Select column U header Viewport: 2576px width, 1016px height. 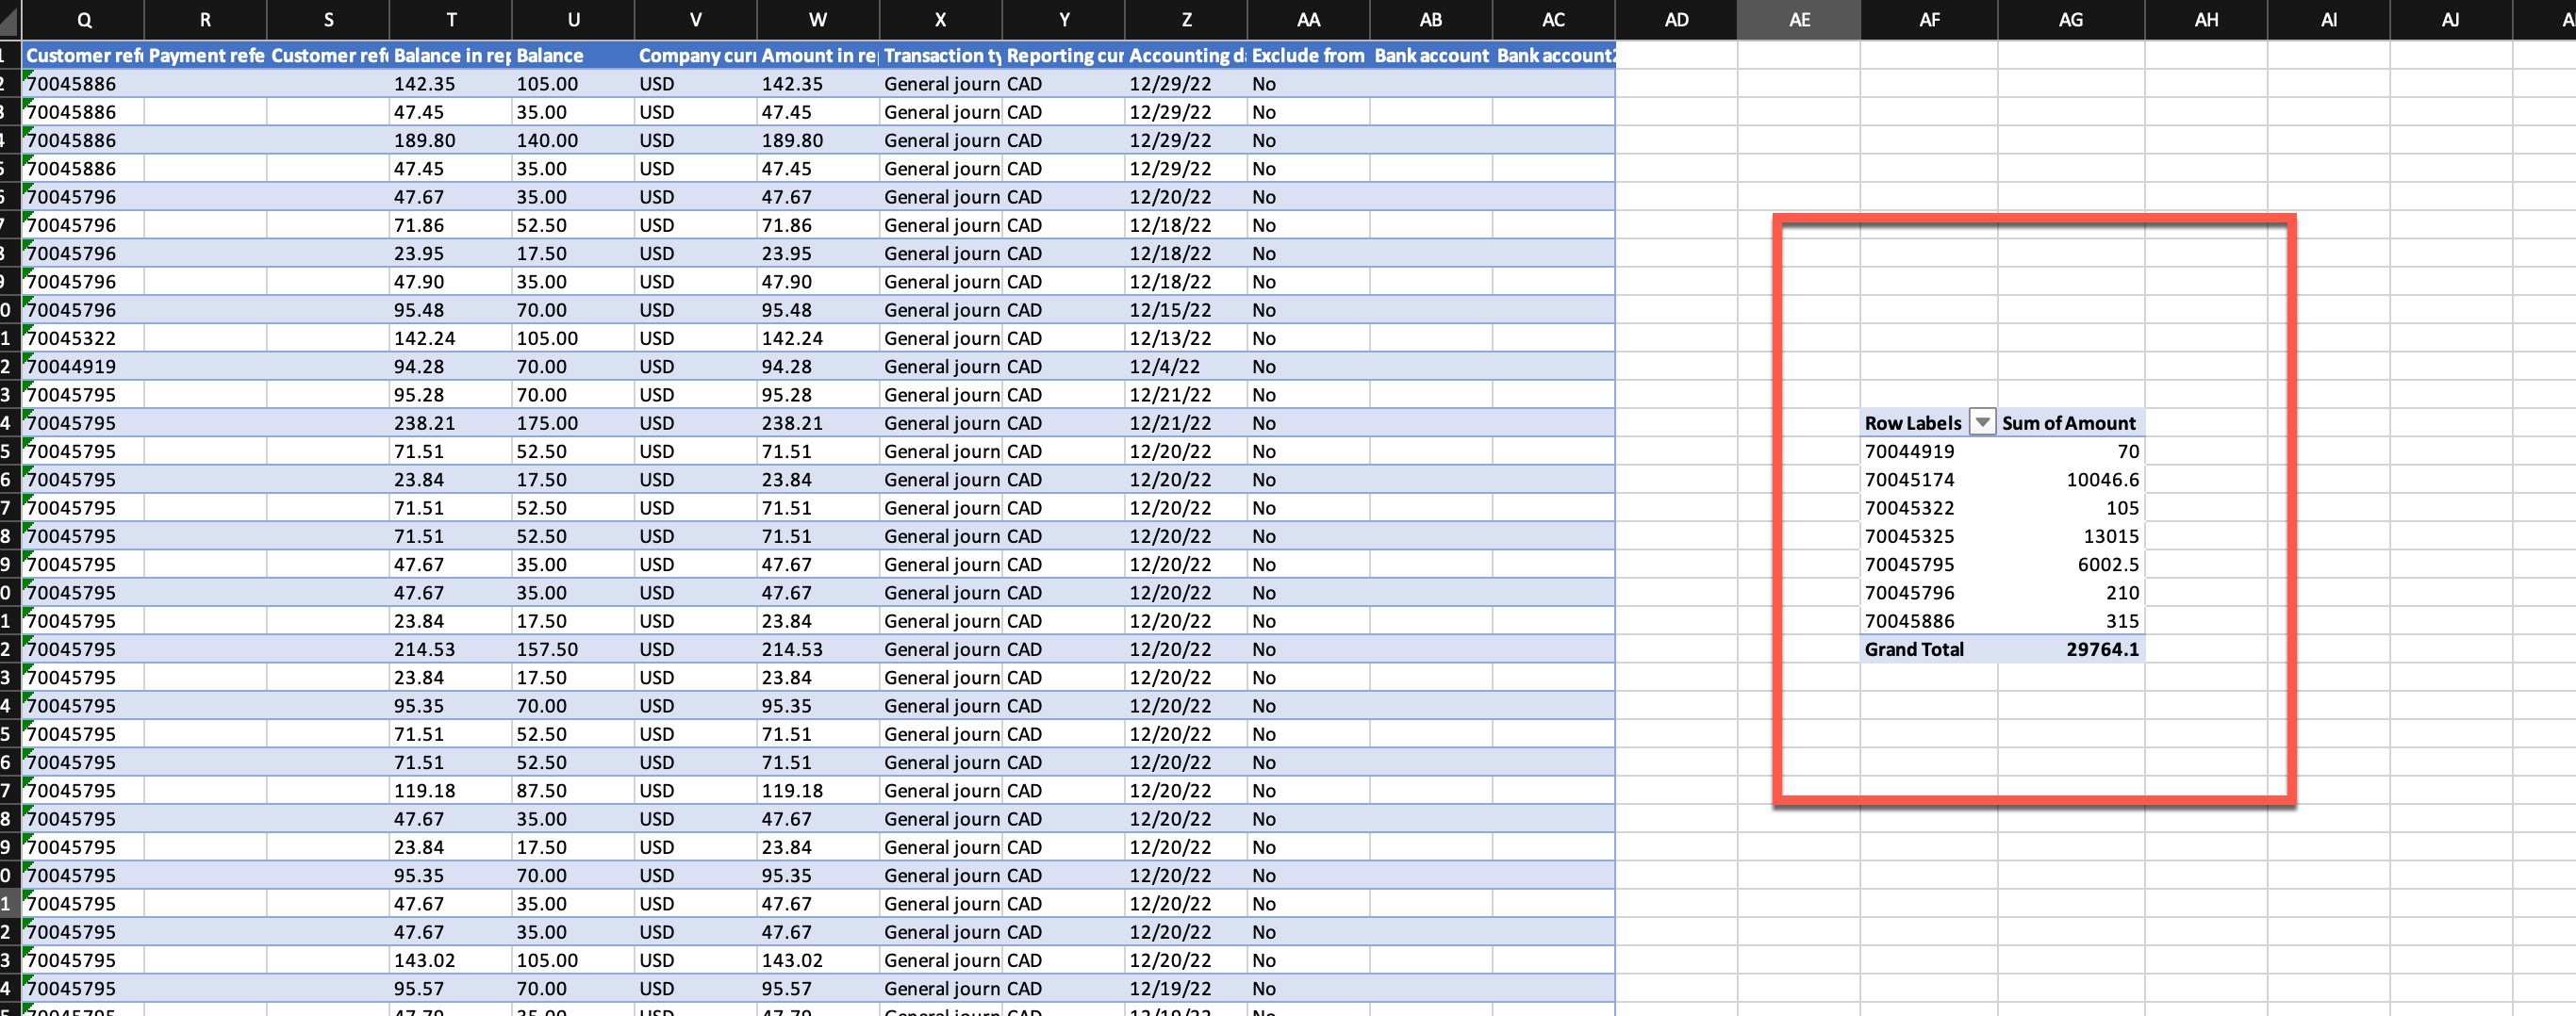coord(573,20)
